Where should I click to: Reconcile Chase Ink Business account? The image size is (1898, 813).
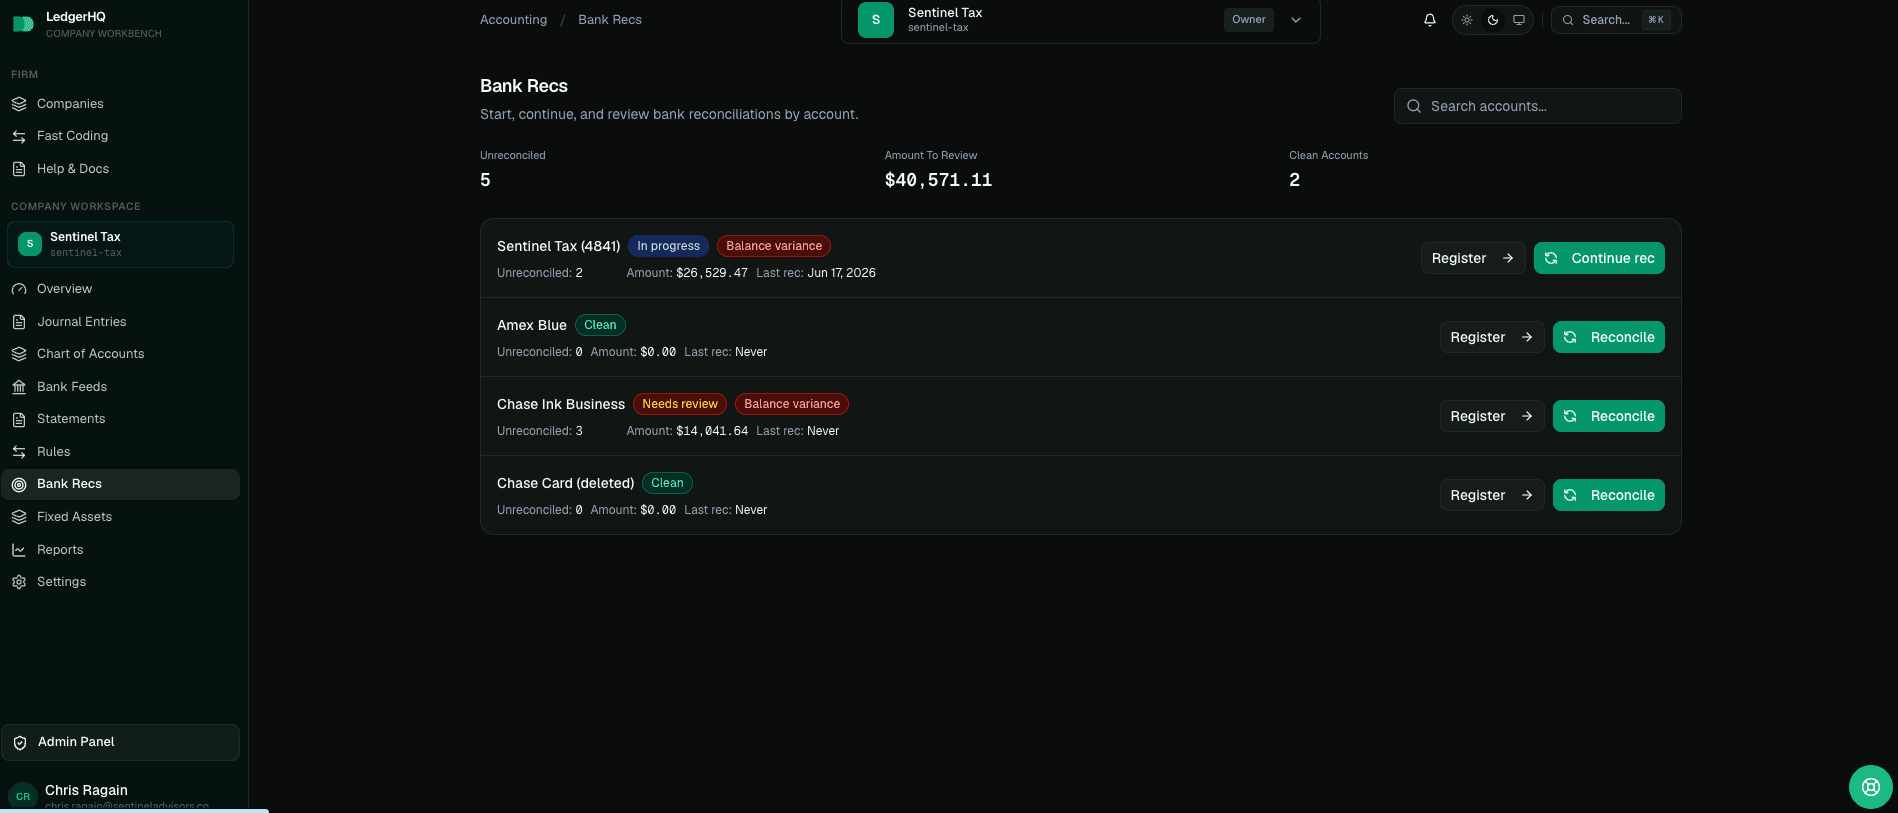(1608, 416)
